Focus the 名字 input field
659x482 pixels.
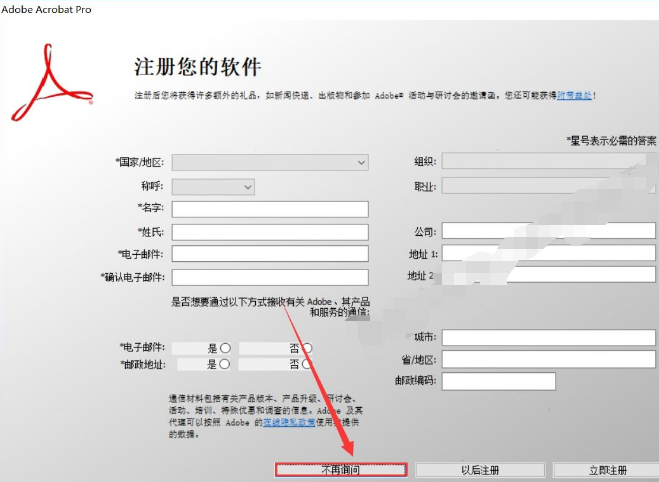(x=270, y=209)
